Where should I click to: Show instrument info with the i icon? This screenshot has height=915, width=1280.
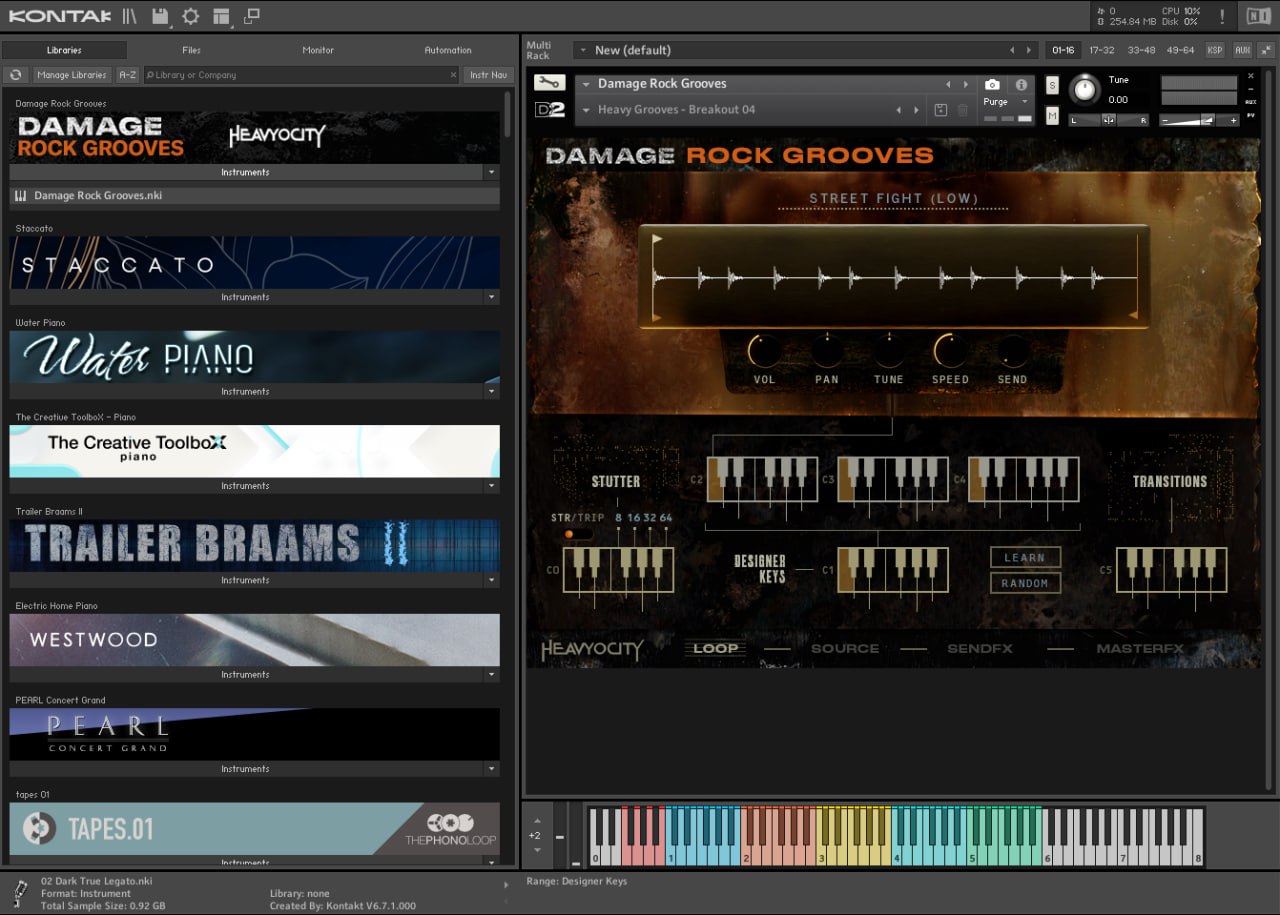click(1021, 85)
